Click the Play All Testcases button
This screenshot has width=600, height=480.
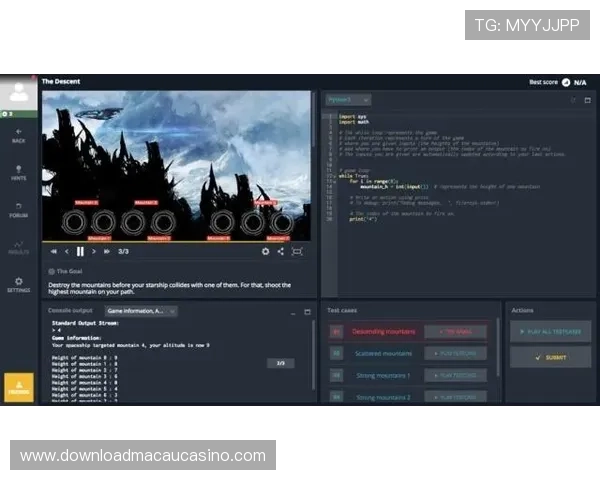pos(551,331)
